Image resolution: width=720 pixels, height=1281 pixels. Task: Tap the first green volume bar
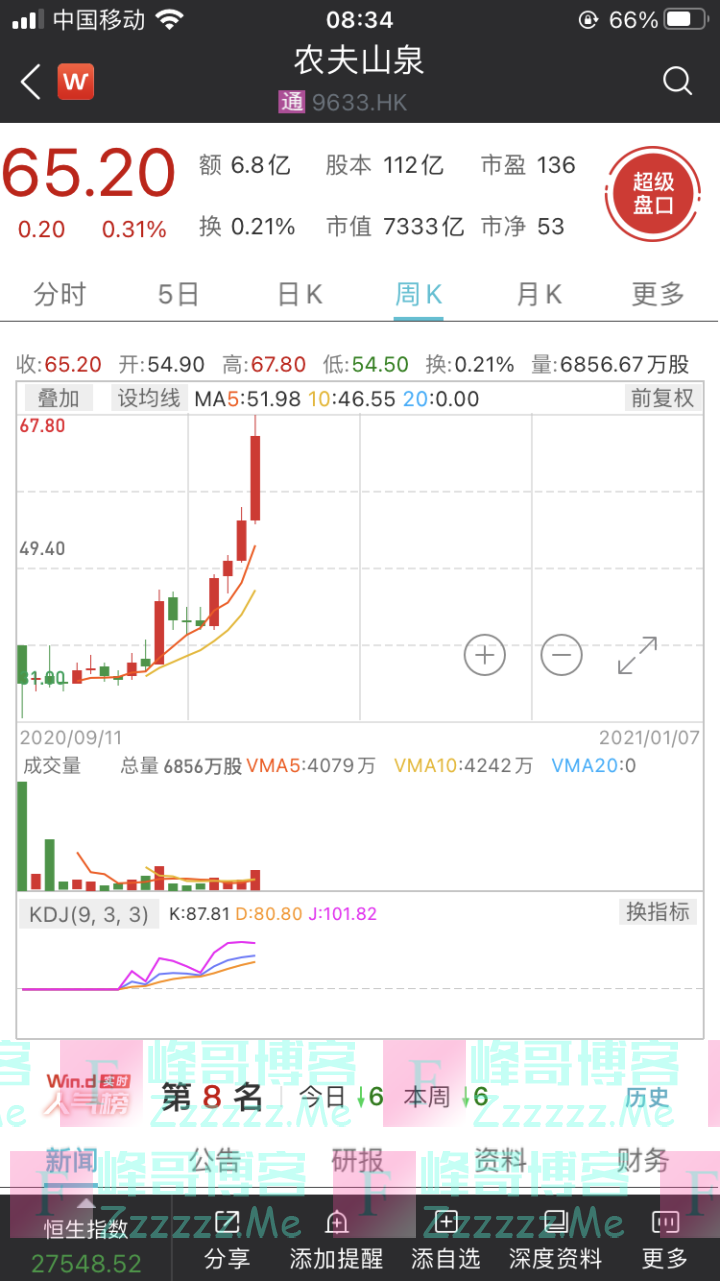pos(22,836)
